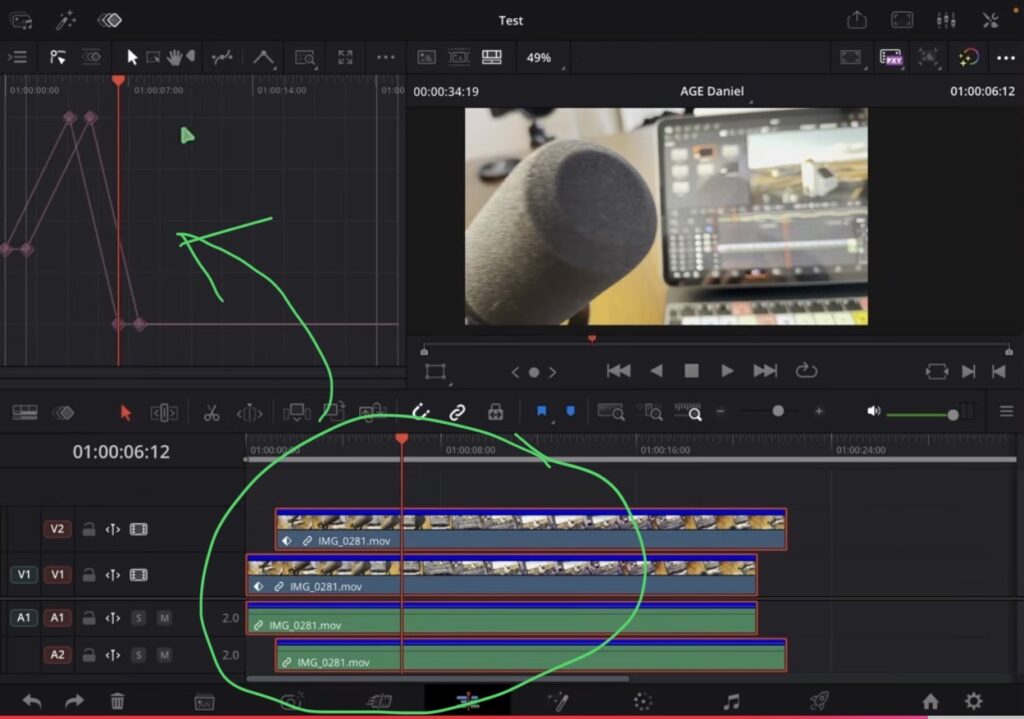Jump to first frame button

(x=618, y=371)
